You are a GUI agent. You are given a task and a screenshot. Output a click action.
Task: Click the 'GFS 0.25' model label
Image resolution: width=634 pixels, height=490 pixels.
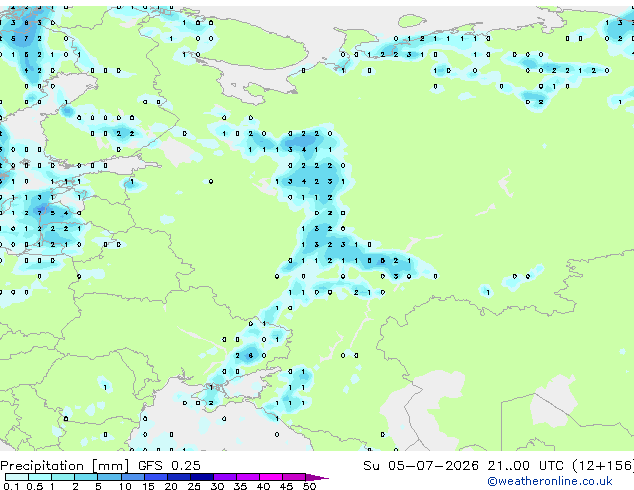click(169, 466)
